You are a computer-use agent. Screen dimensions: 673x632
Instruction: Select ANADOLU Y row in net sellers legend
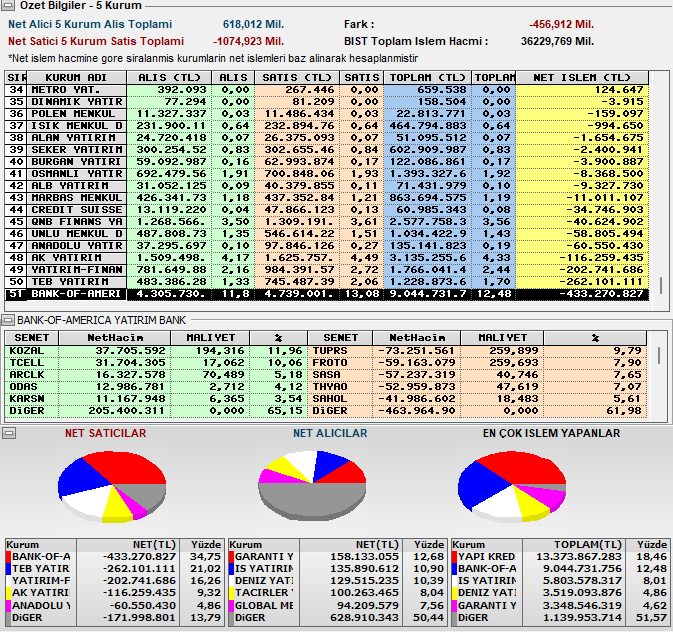(115, 606)
